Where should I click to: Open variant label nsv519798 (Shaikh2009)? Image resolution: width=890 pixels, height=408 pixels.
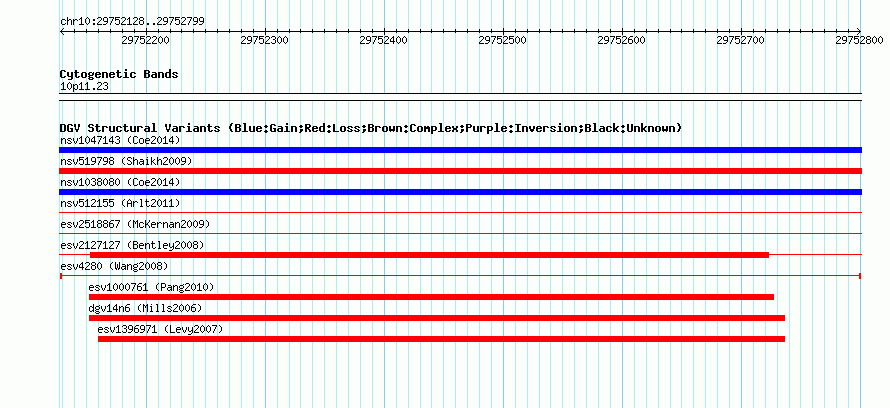(126, 161)
